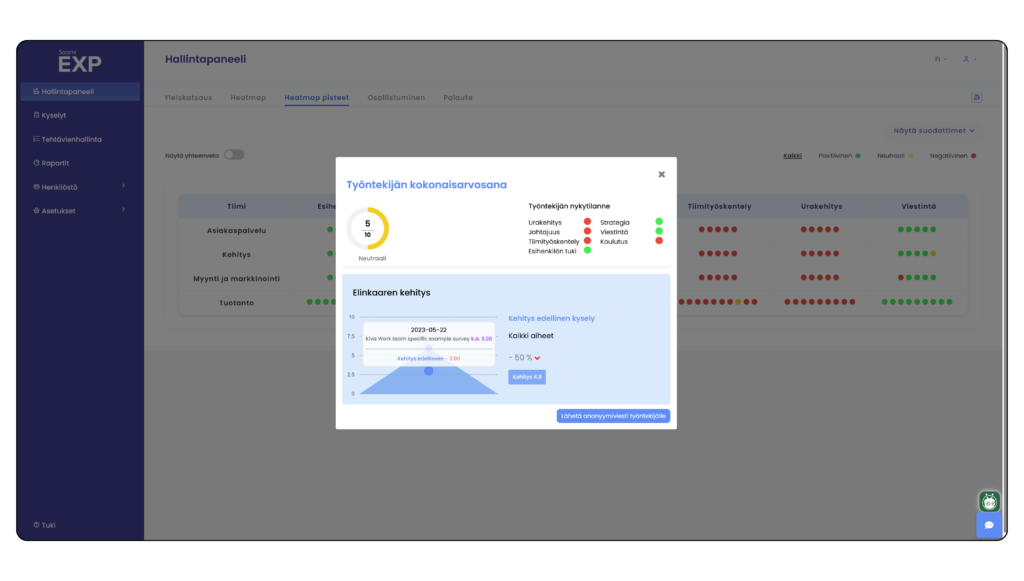Image resolution: width=1024 pixels, height=581 pixels.
Task: Click the blue data point on chart
Action: [428, 371]
